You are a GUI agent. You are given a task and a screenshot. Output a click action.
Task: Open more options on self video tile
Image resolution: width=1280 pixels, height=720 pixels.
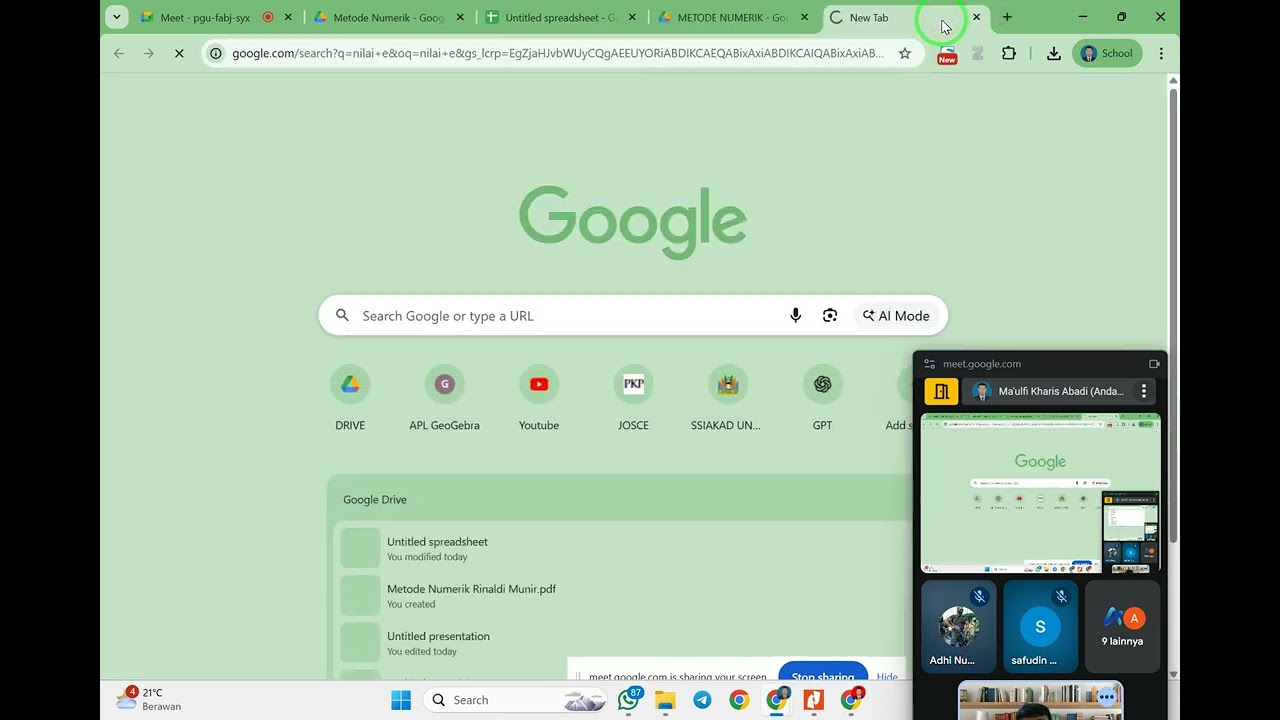(x=1106, y=697)
